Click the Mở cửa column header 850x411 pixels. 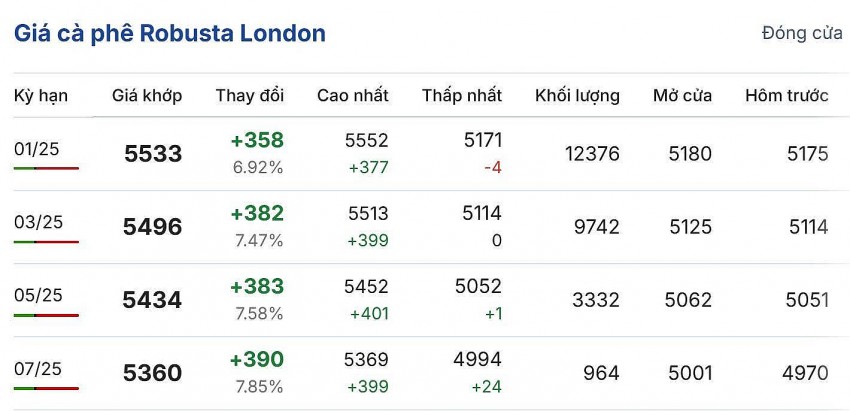(x=683, y=96)
